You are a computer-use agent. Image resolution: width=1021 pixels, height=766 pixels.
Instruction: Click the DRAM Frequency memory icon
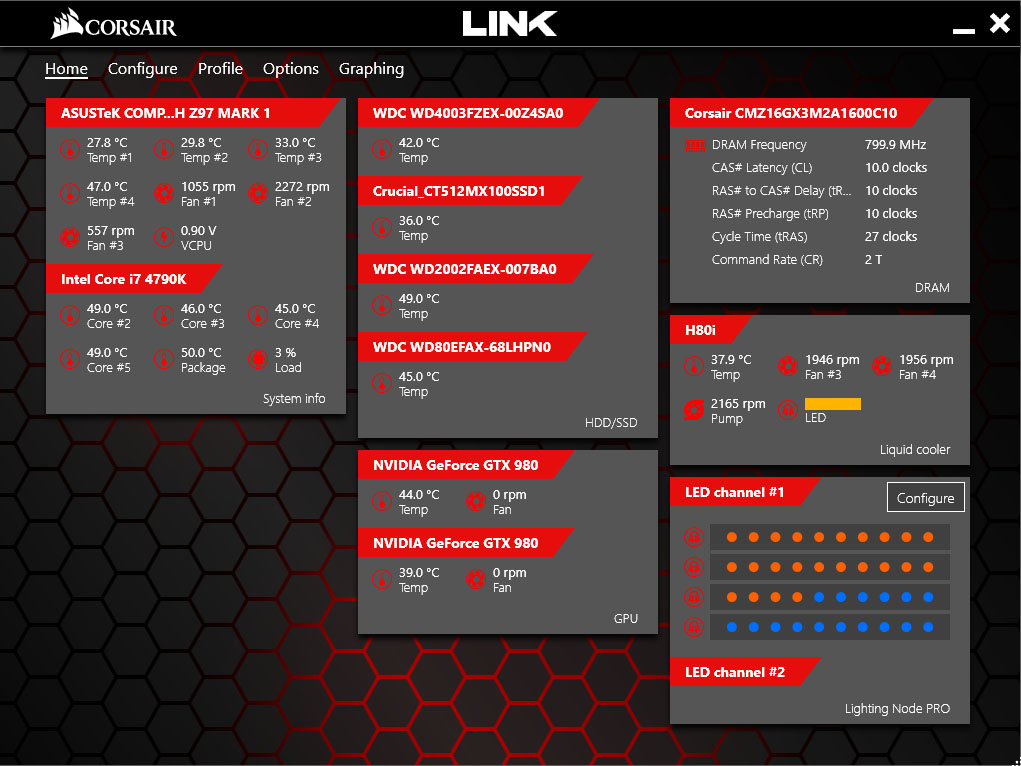695,145
